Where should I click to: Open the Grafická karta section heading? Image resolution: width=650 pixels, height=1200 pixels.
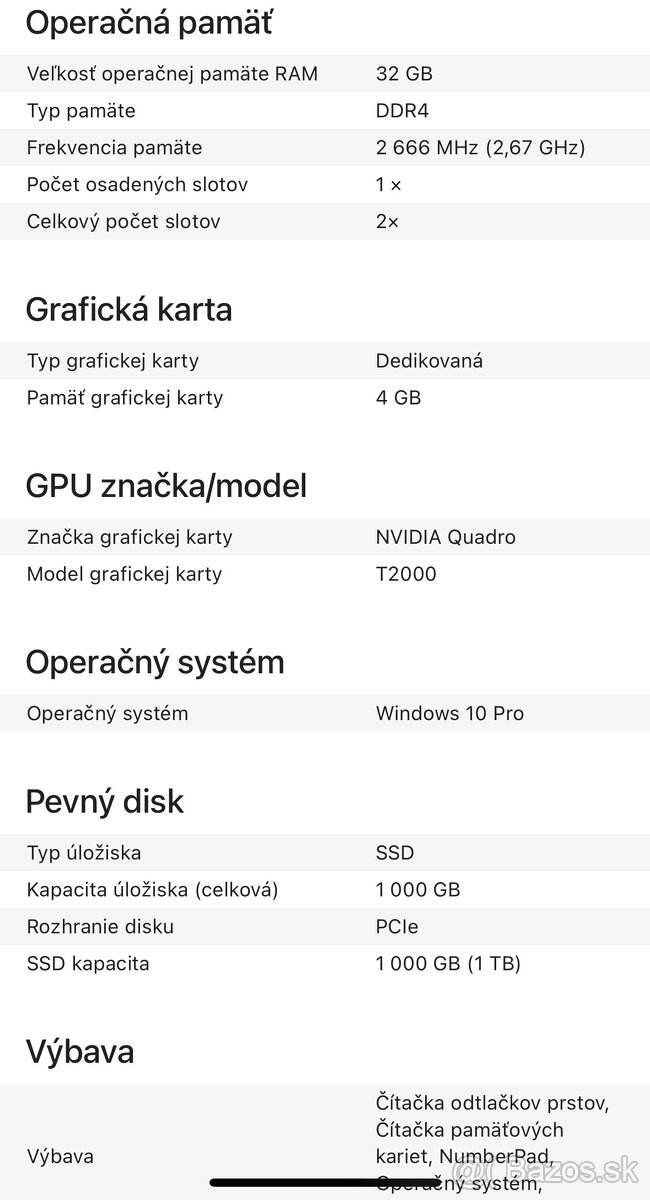(x=128, y=309)
